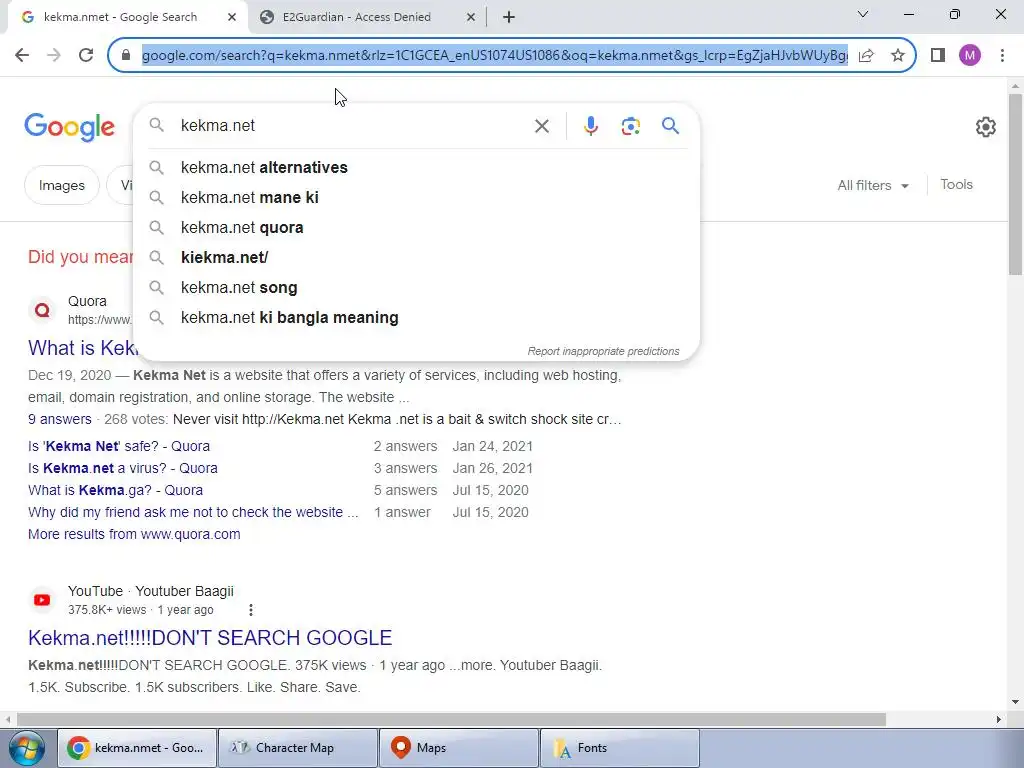Open Google quick settings gear
Screen dimensions: 1024x768
(985, 127)
